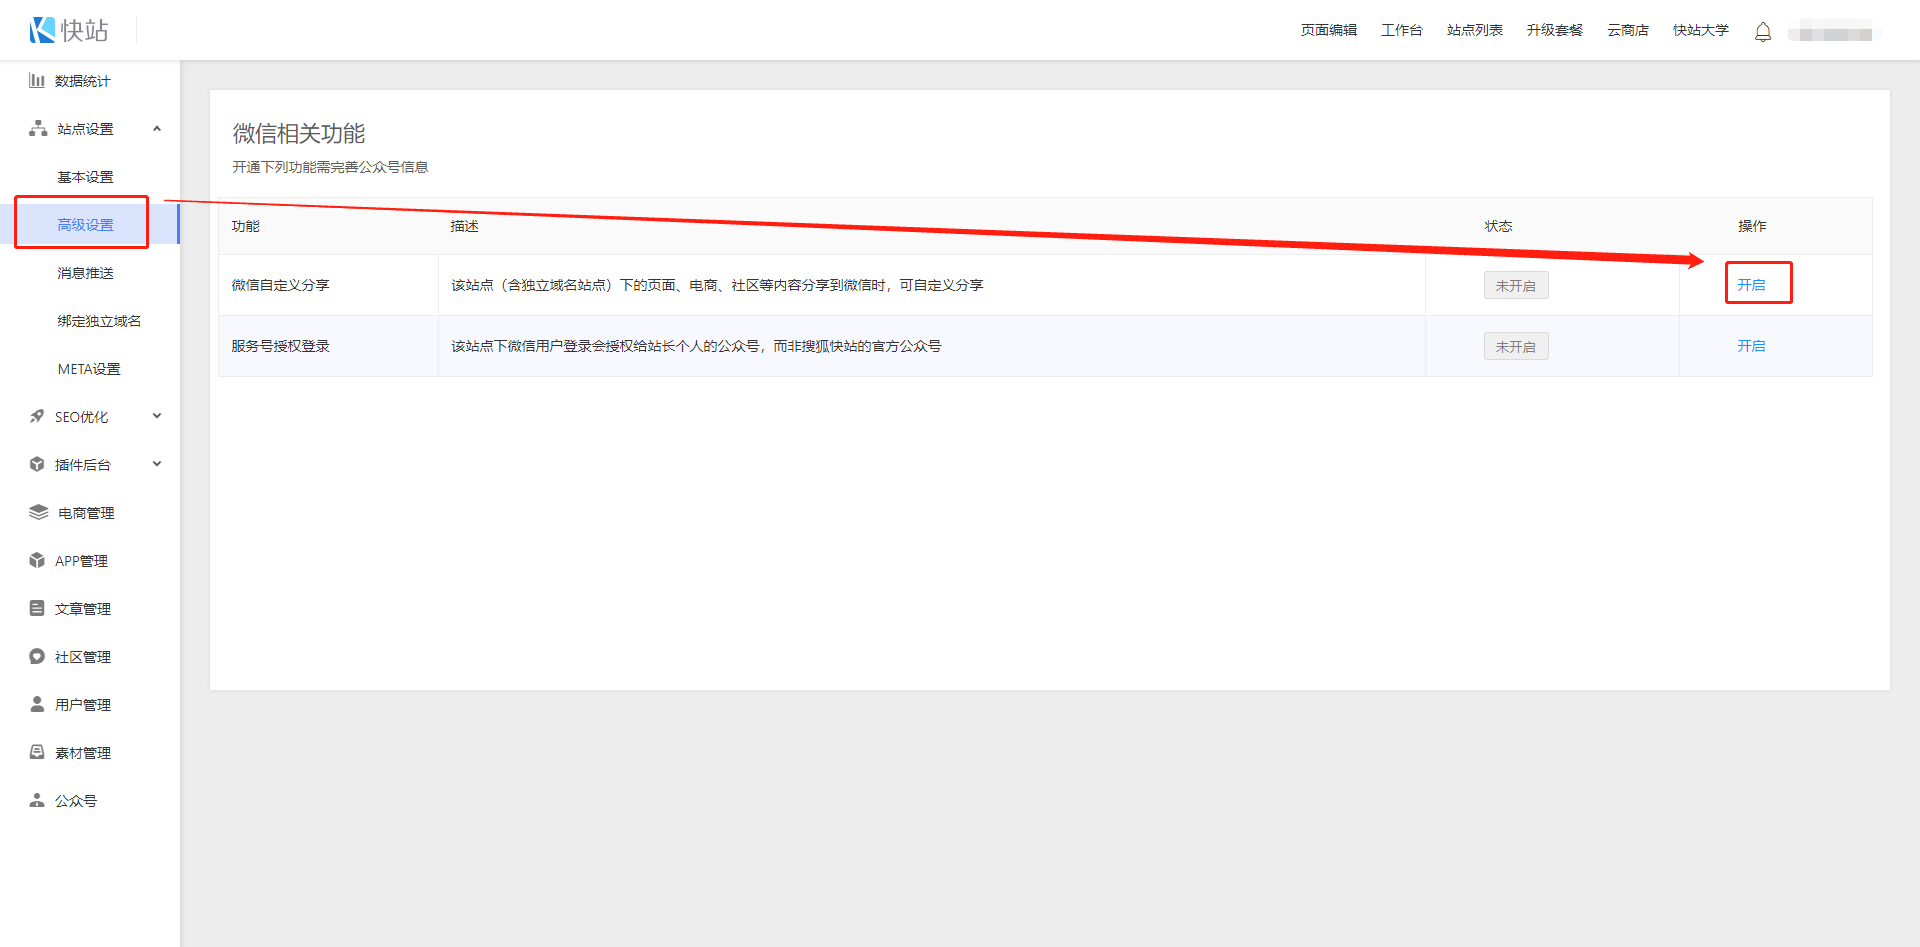Open the notification bell
The image size is (1920, 947).
point(1762,32)
